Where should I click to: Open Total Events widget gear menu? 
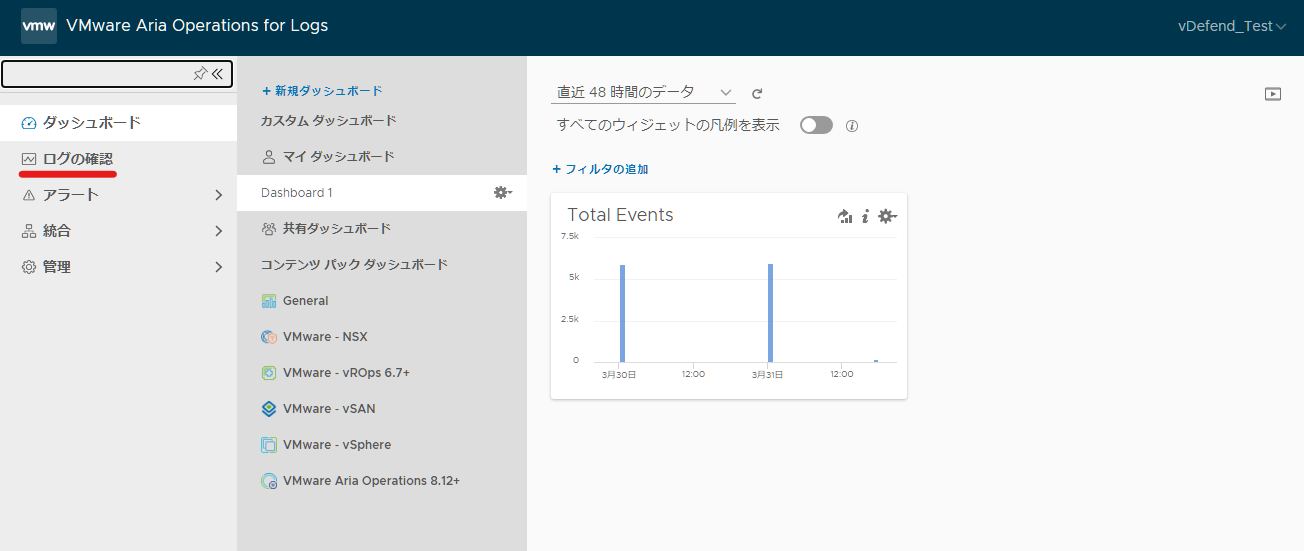click(887, 216)
